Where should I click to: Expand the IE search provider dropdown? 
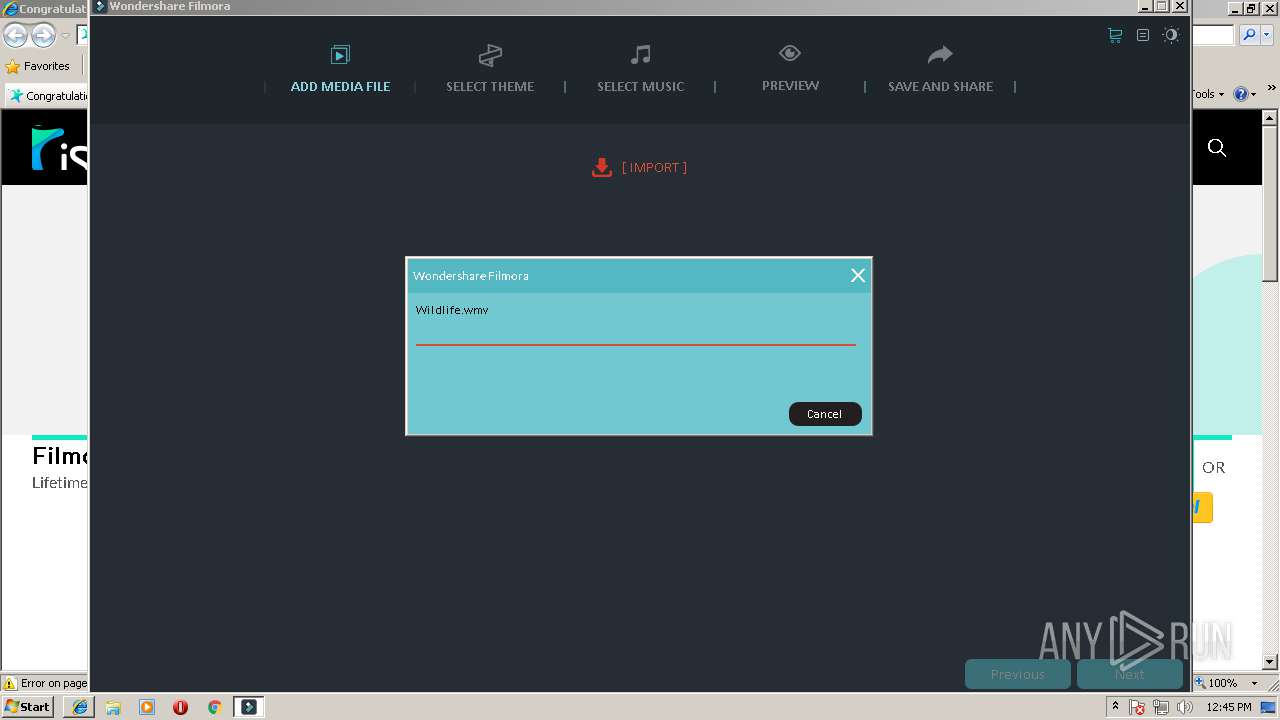(x=1265, y=35)
